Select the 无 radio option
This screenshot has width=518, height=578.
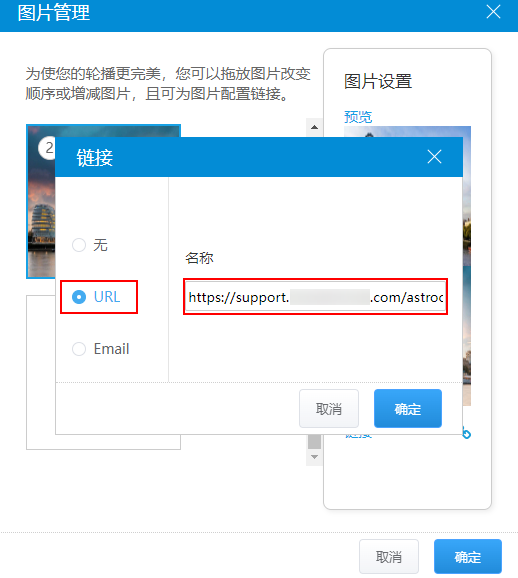pos(79,245)
